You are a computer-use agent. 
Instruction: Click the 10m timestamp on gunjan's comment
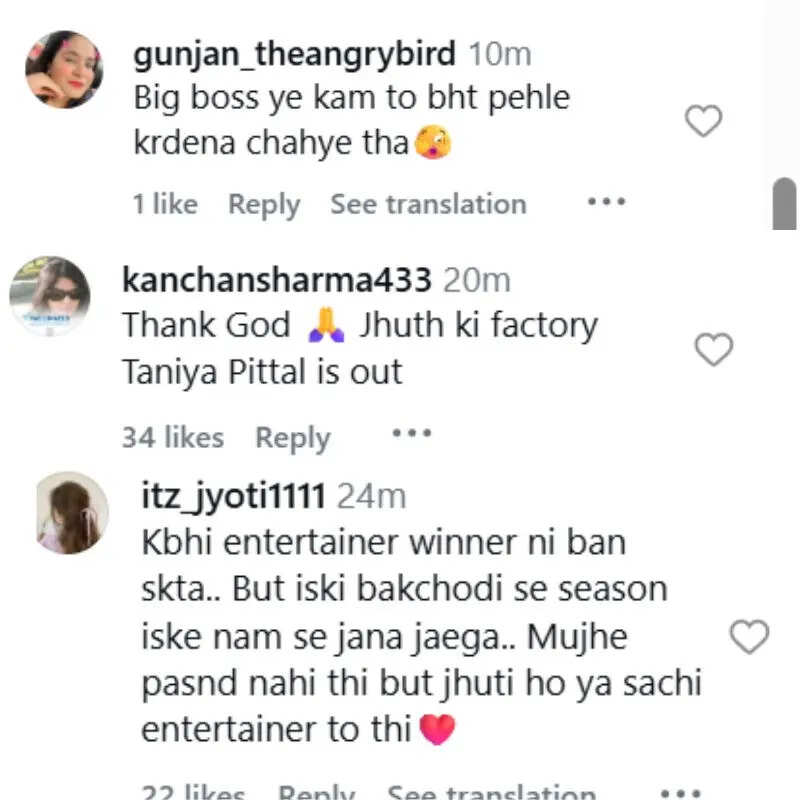500,53
